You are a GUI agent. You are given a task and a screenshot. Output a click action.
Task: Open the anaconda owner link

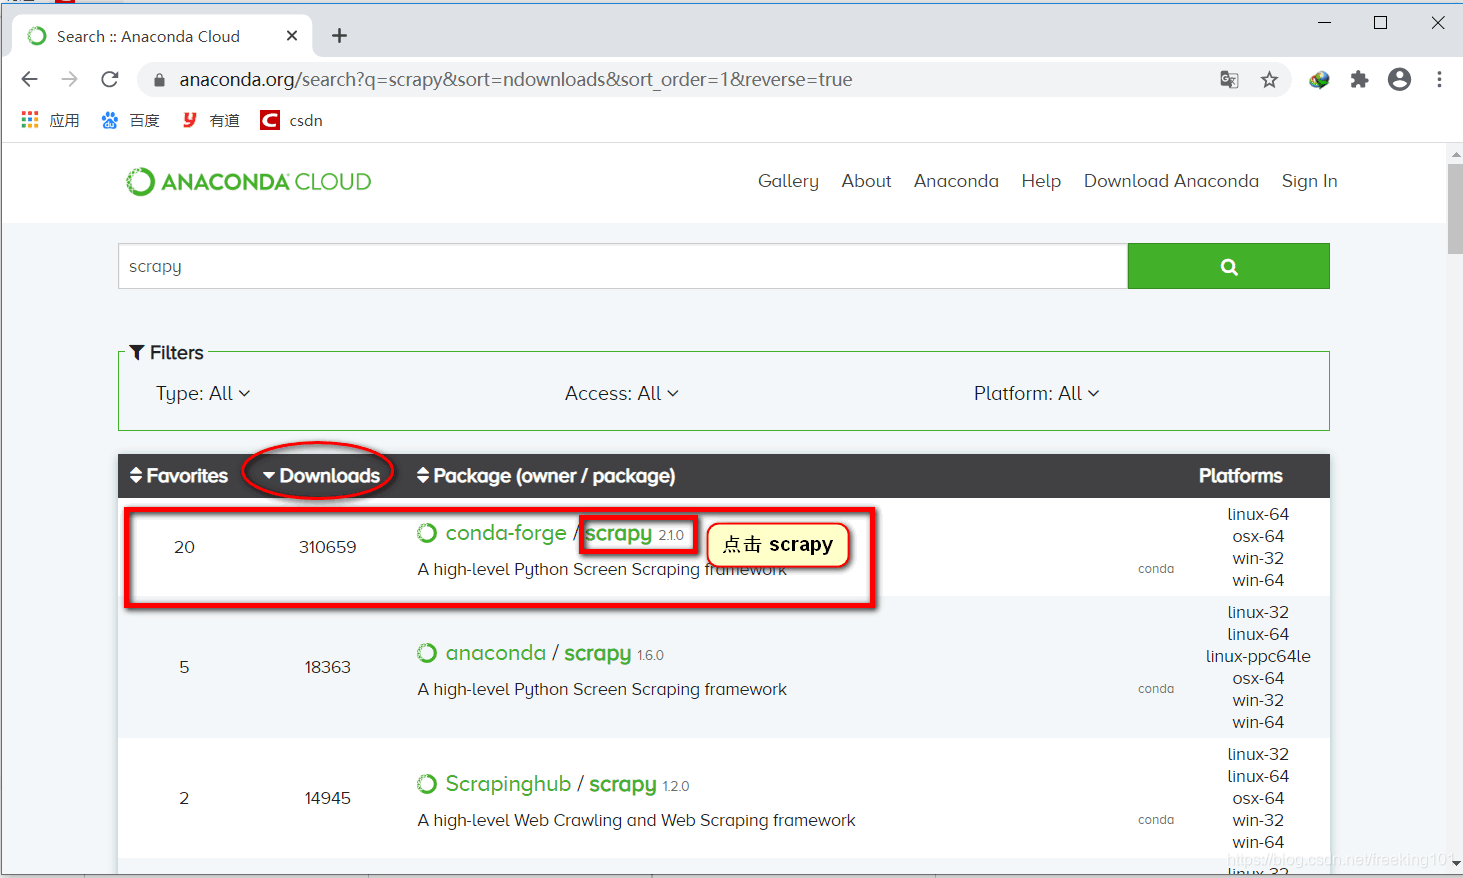[x=496, y=653]
